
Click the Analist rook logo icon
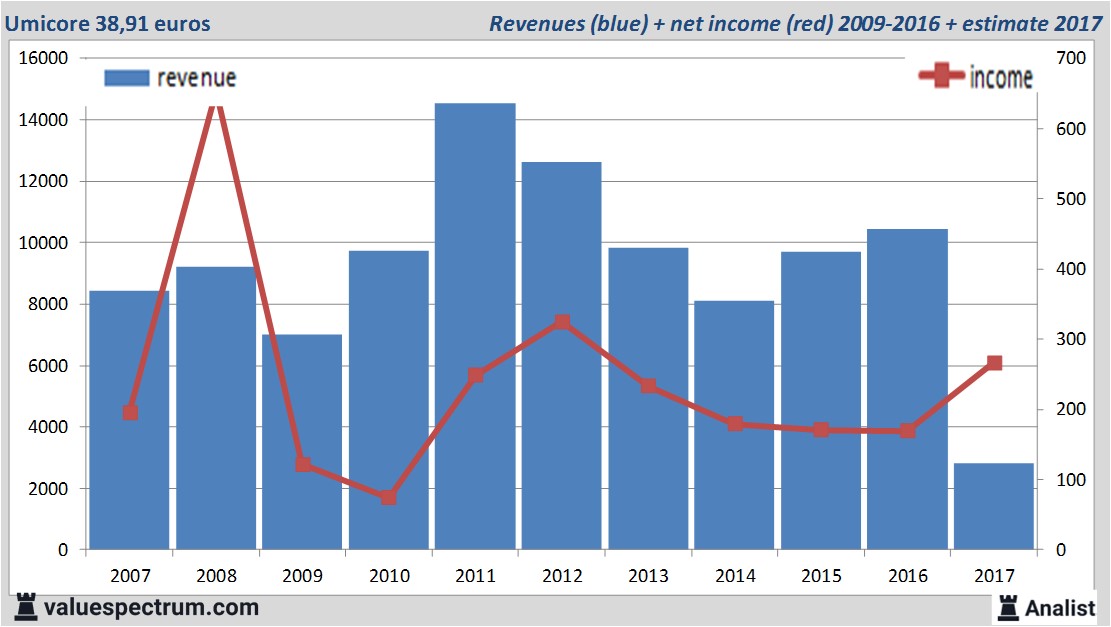click(1008, 608)
